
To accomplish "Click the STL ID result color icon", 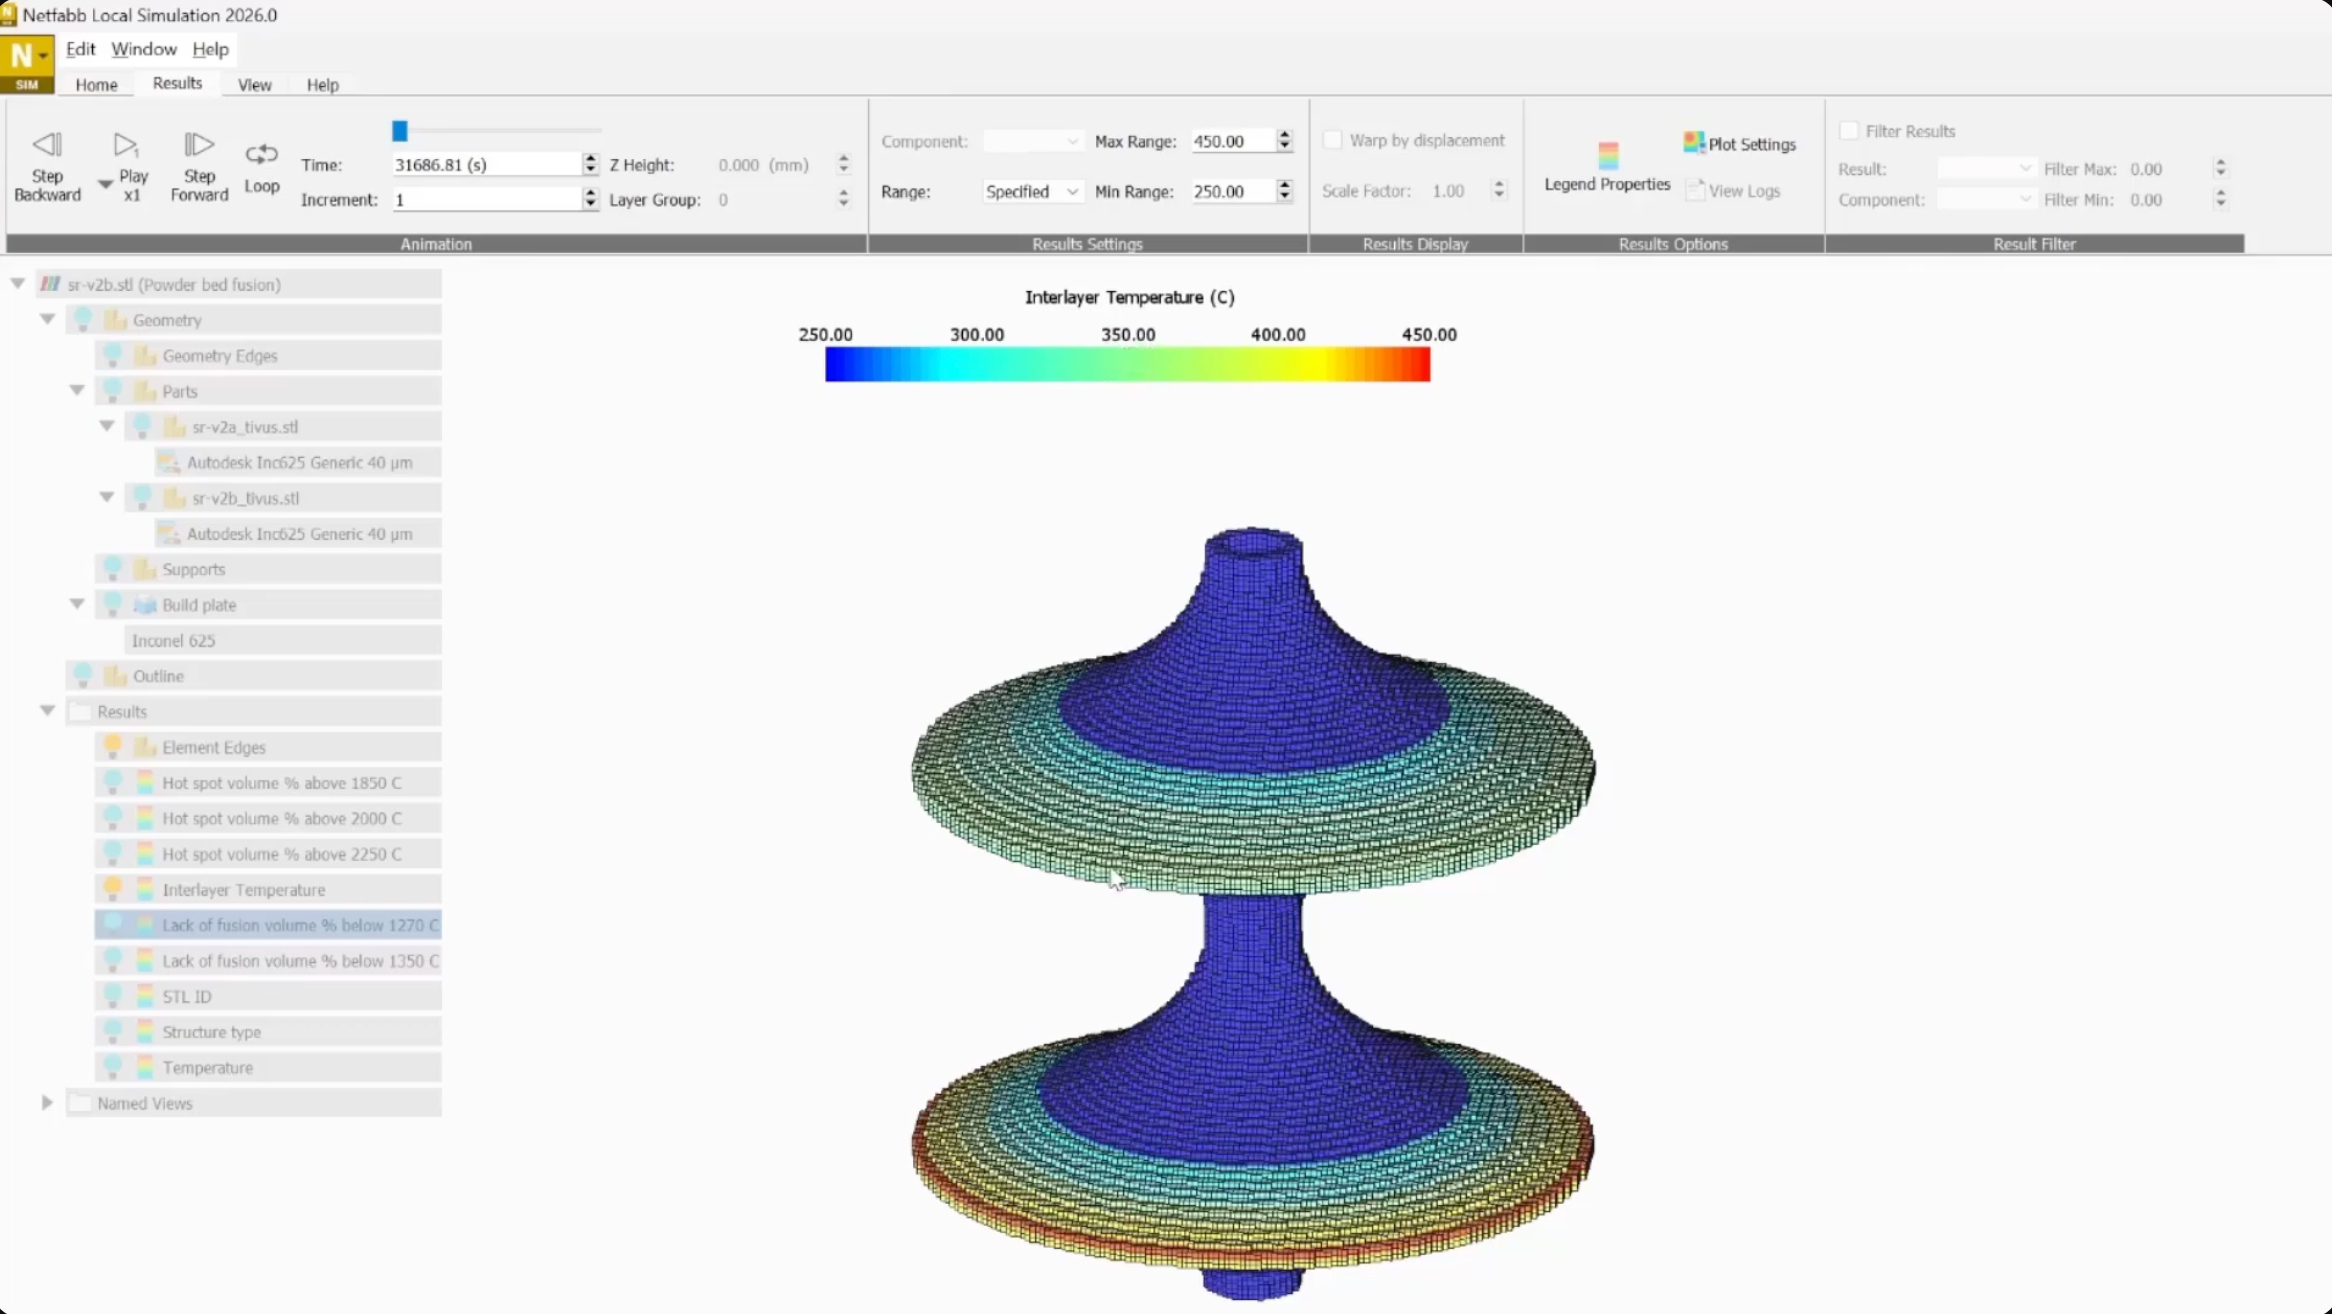I will tap(145, 996).
